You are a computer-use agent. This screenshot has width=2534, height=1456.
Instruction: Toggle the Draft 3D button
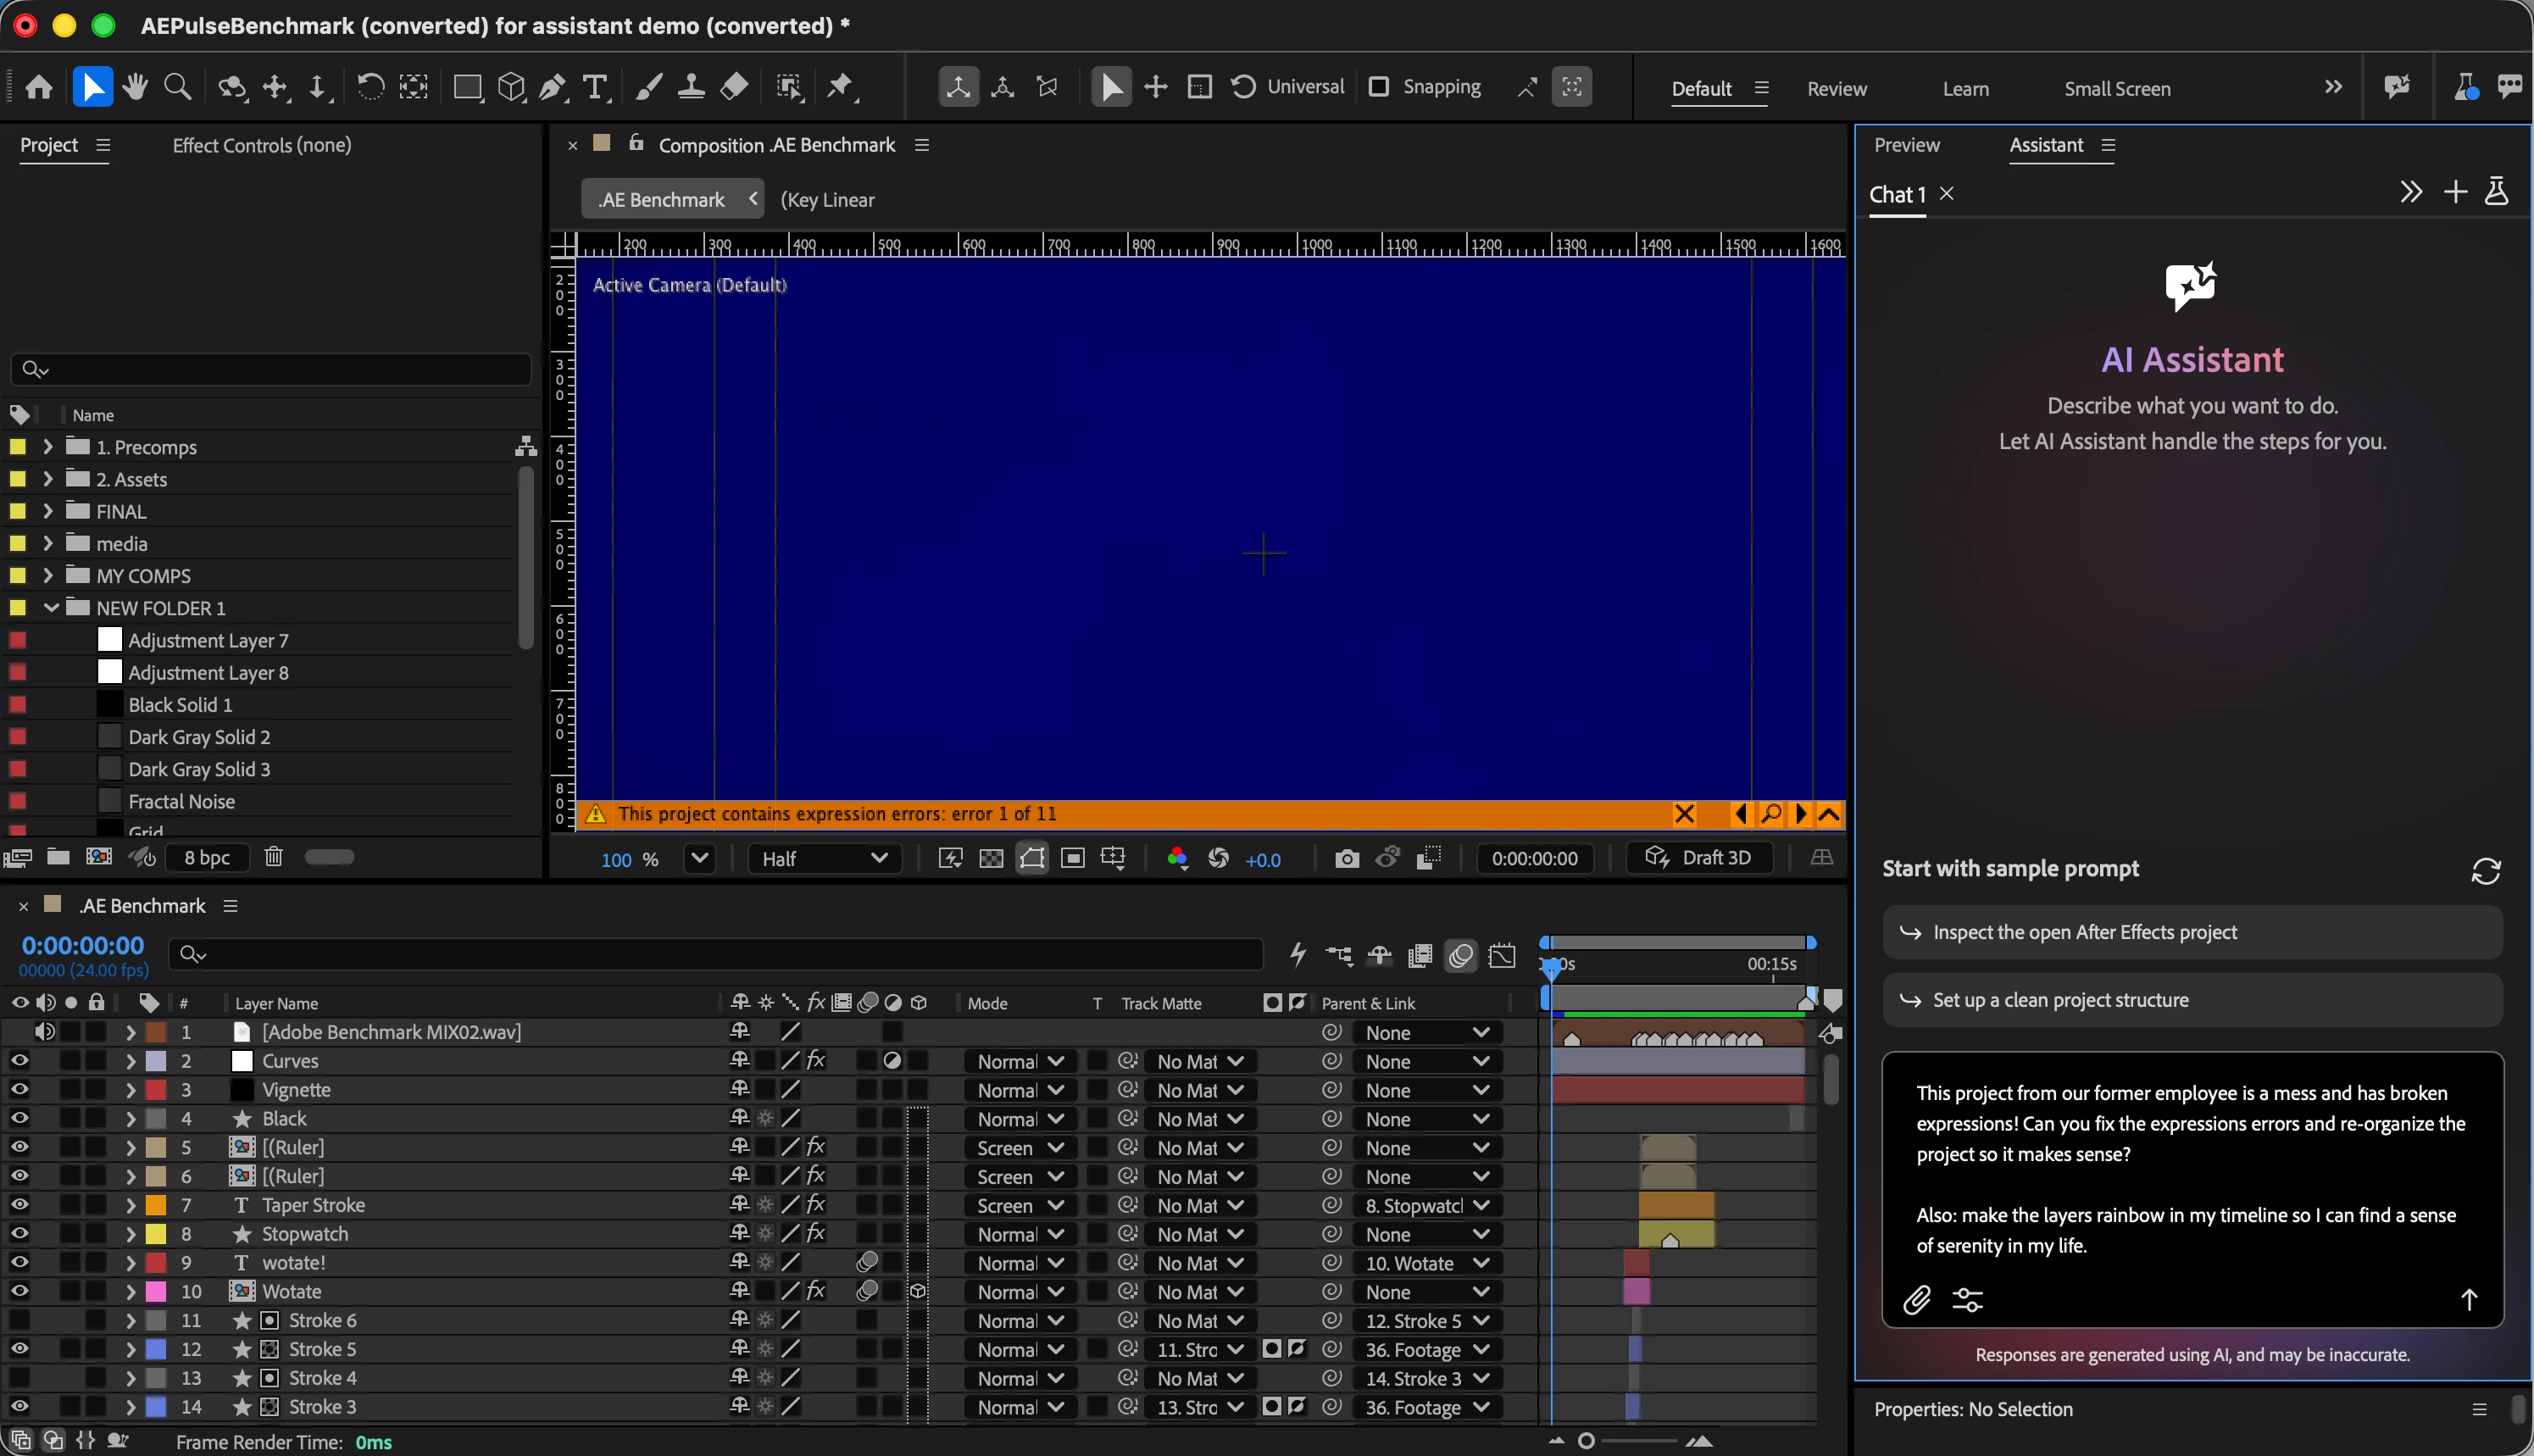pos(1699,858)
